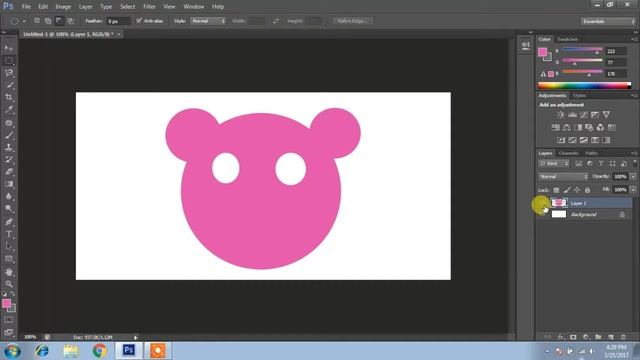This screenshot has height=360, width=640.
Task: Switch to the Paths tab
Action: [x=591, y=153]
